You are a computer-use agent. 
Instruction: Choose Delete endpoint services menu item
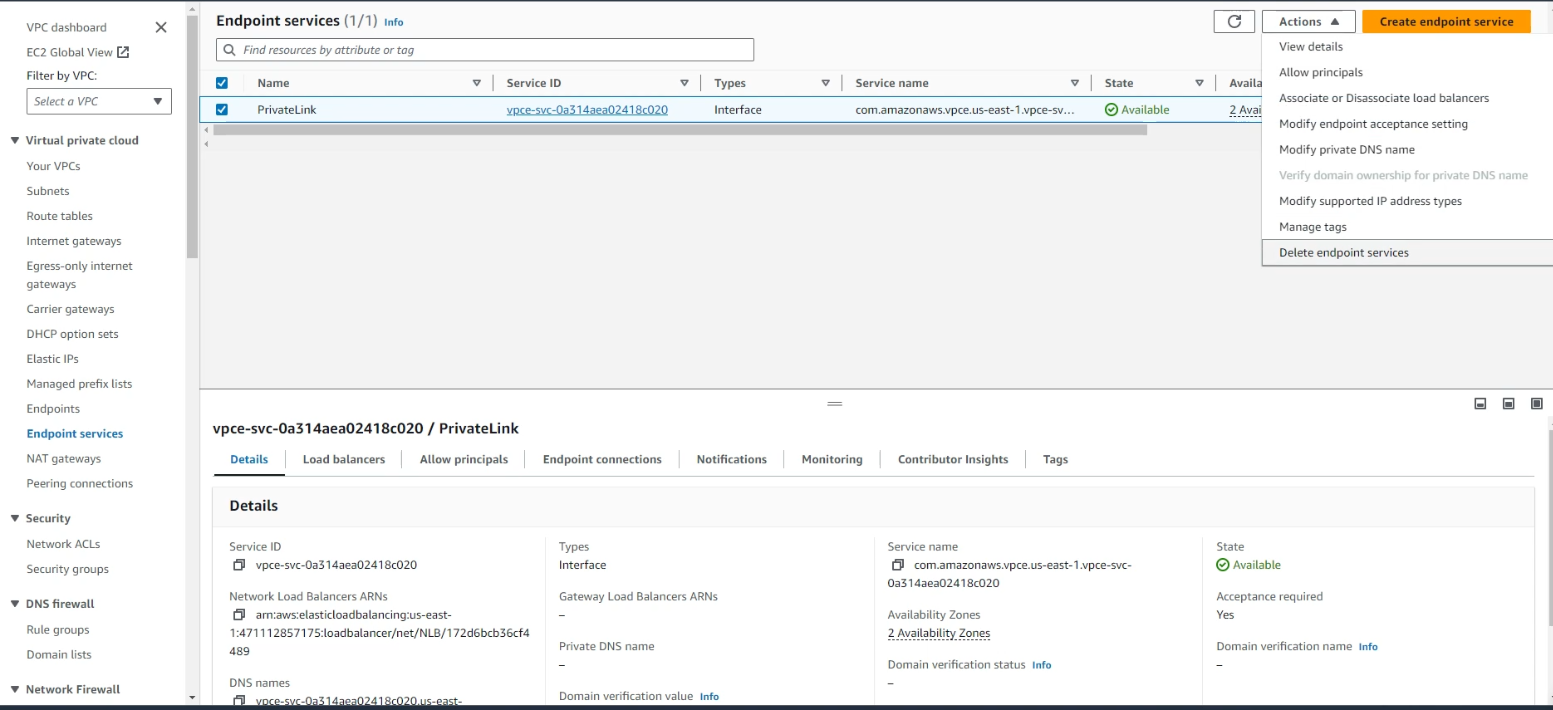1343,253
